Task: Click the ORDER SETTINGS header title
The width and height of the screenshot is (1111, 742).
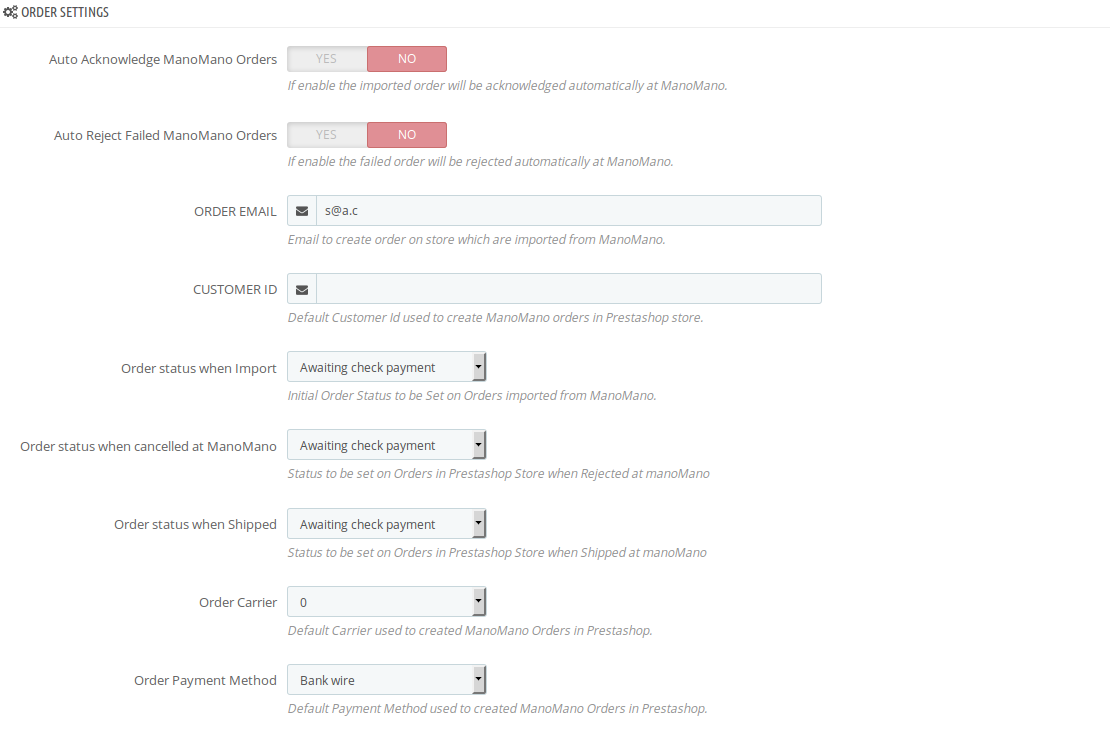Action: (65, 12)
